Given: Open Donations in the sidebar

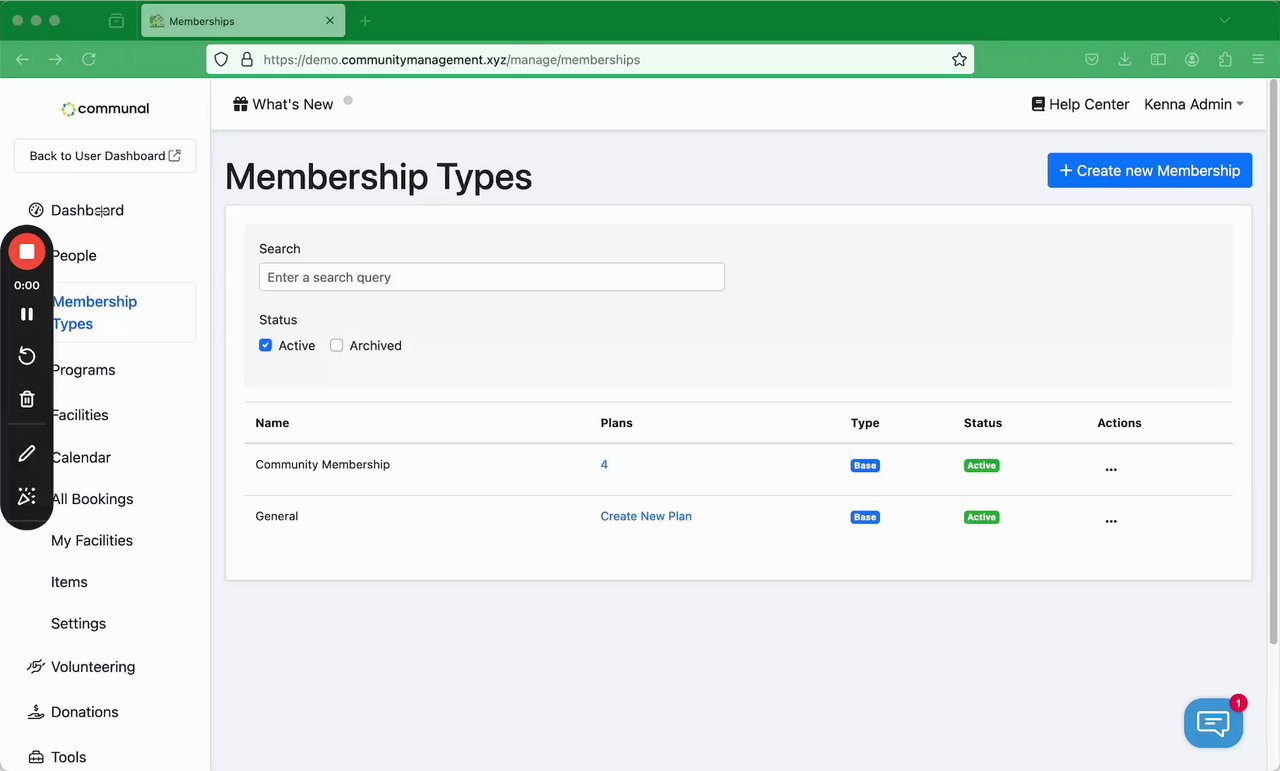Looking at the screenshot, I should (84, 712).
